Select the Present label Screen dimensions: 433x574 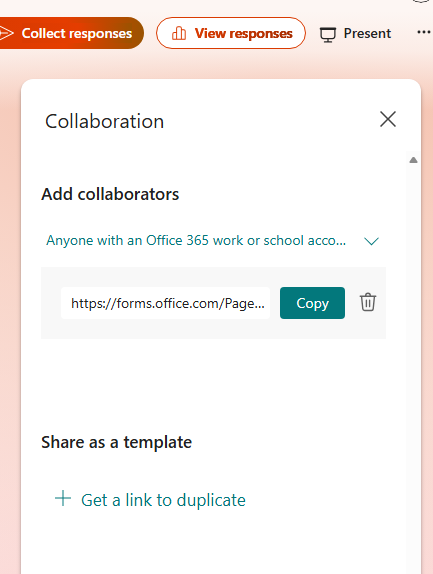(x=367, y=33)
